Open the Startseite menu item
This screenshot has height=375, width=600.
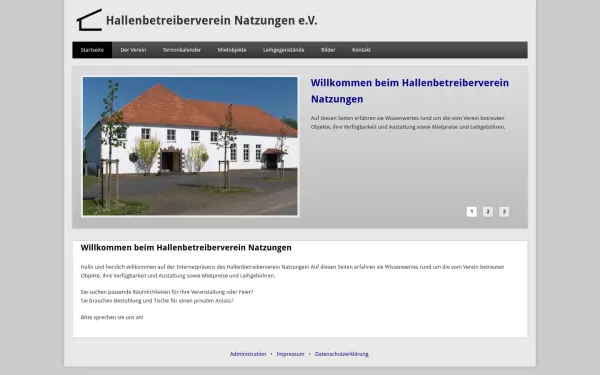[x=92, y=50]
